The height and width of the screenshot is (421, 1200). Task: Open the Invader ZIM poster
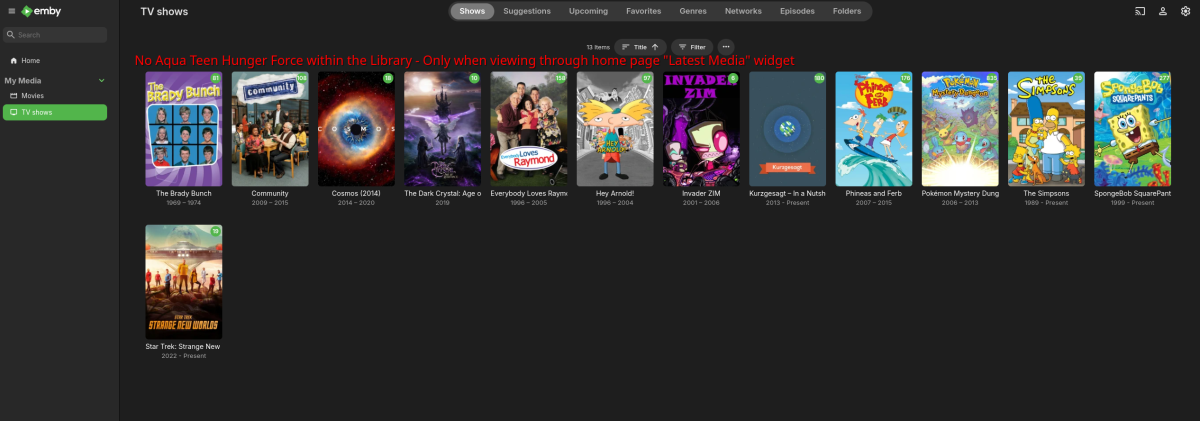[701, 129]
